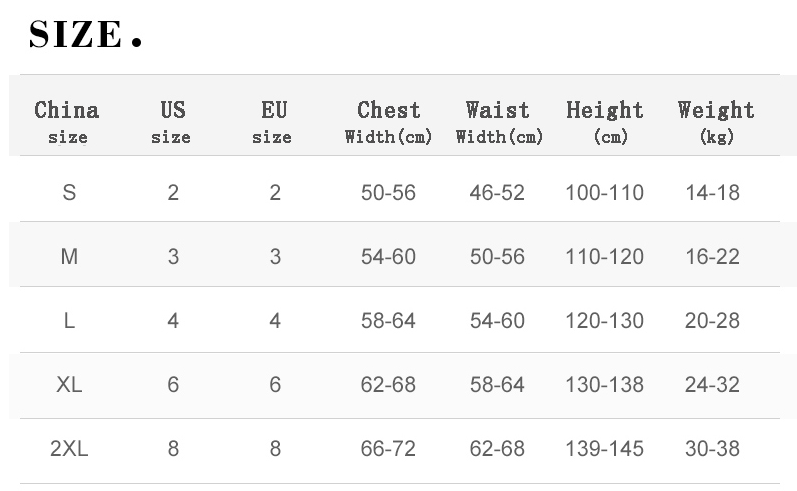797x491 pixels.
Task: Click the height value 139-145
Action: coord(604,449)
